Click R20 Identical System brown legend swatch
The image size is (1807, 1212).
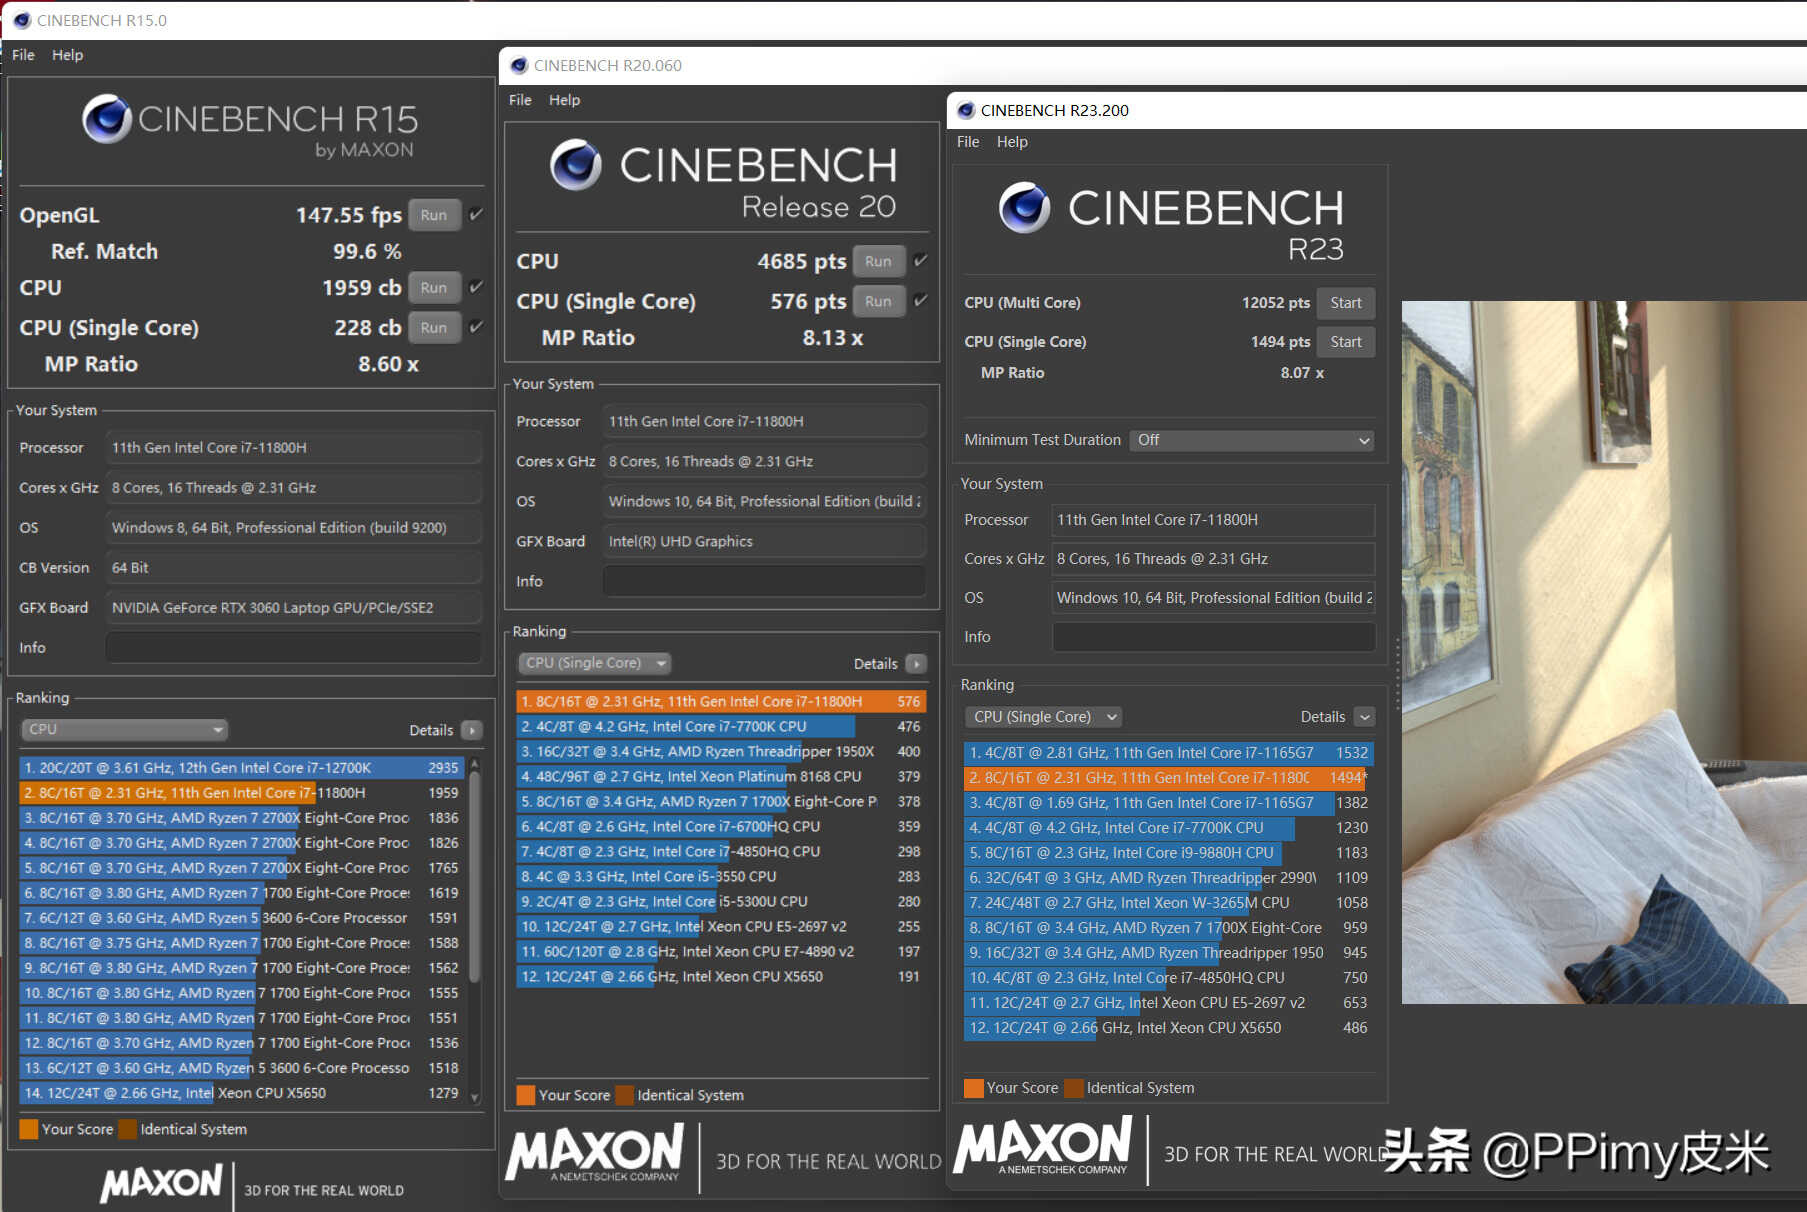tap(625, 1096)
